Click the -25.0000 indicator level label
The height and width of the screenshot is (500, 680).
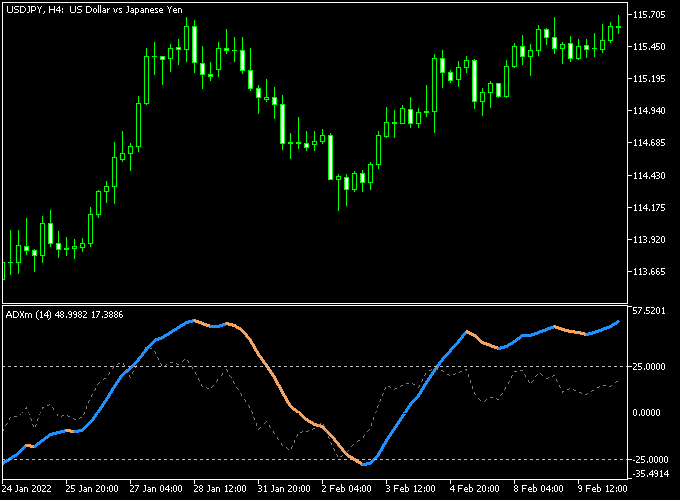coord(649,459)
